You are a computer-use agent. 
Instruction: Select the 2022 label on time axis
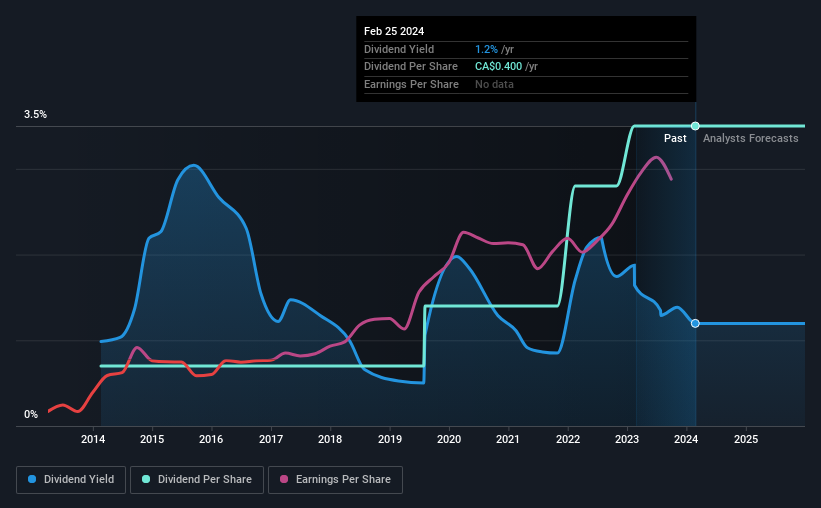click(x=568, y=439)
